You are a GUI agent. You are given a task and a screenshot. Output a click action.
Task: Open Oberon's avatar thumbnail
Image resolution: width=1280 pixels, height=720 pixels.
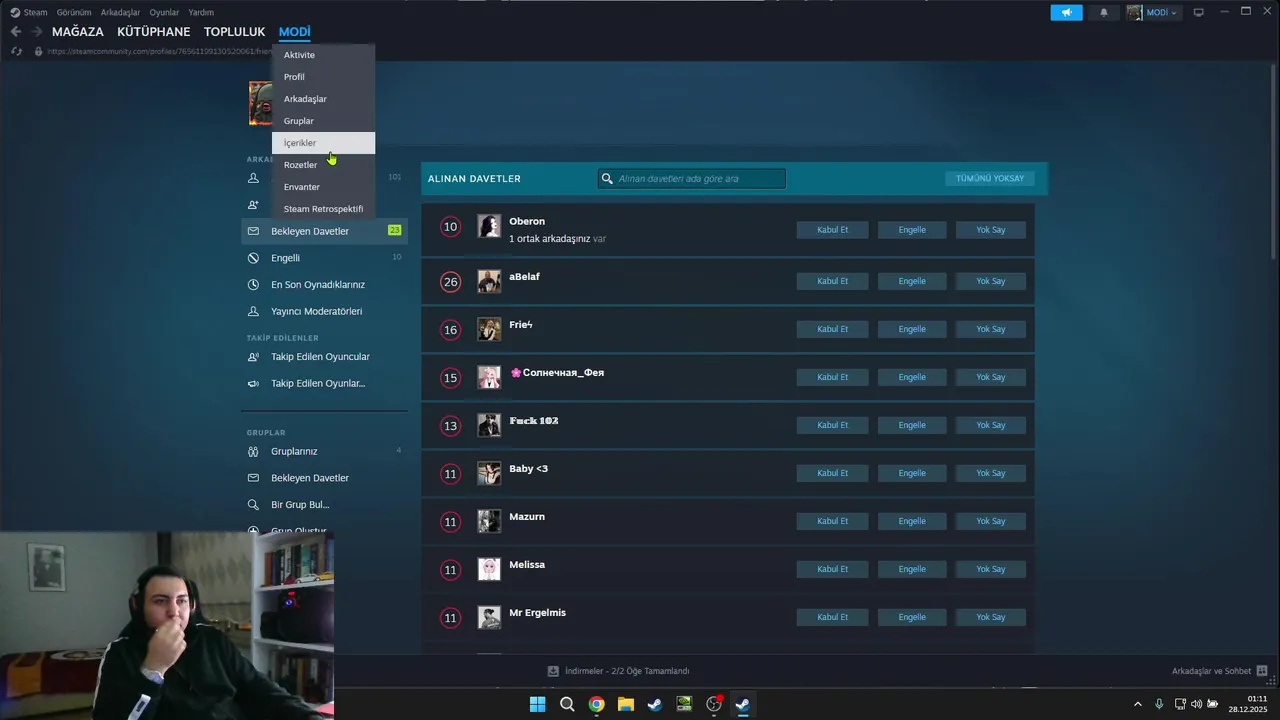(x=489, y=226)
